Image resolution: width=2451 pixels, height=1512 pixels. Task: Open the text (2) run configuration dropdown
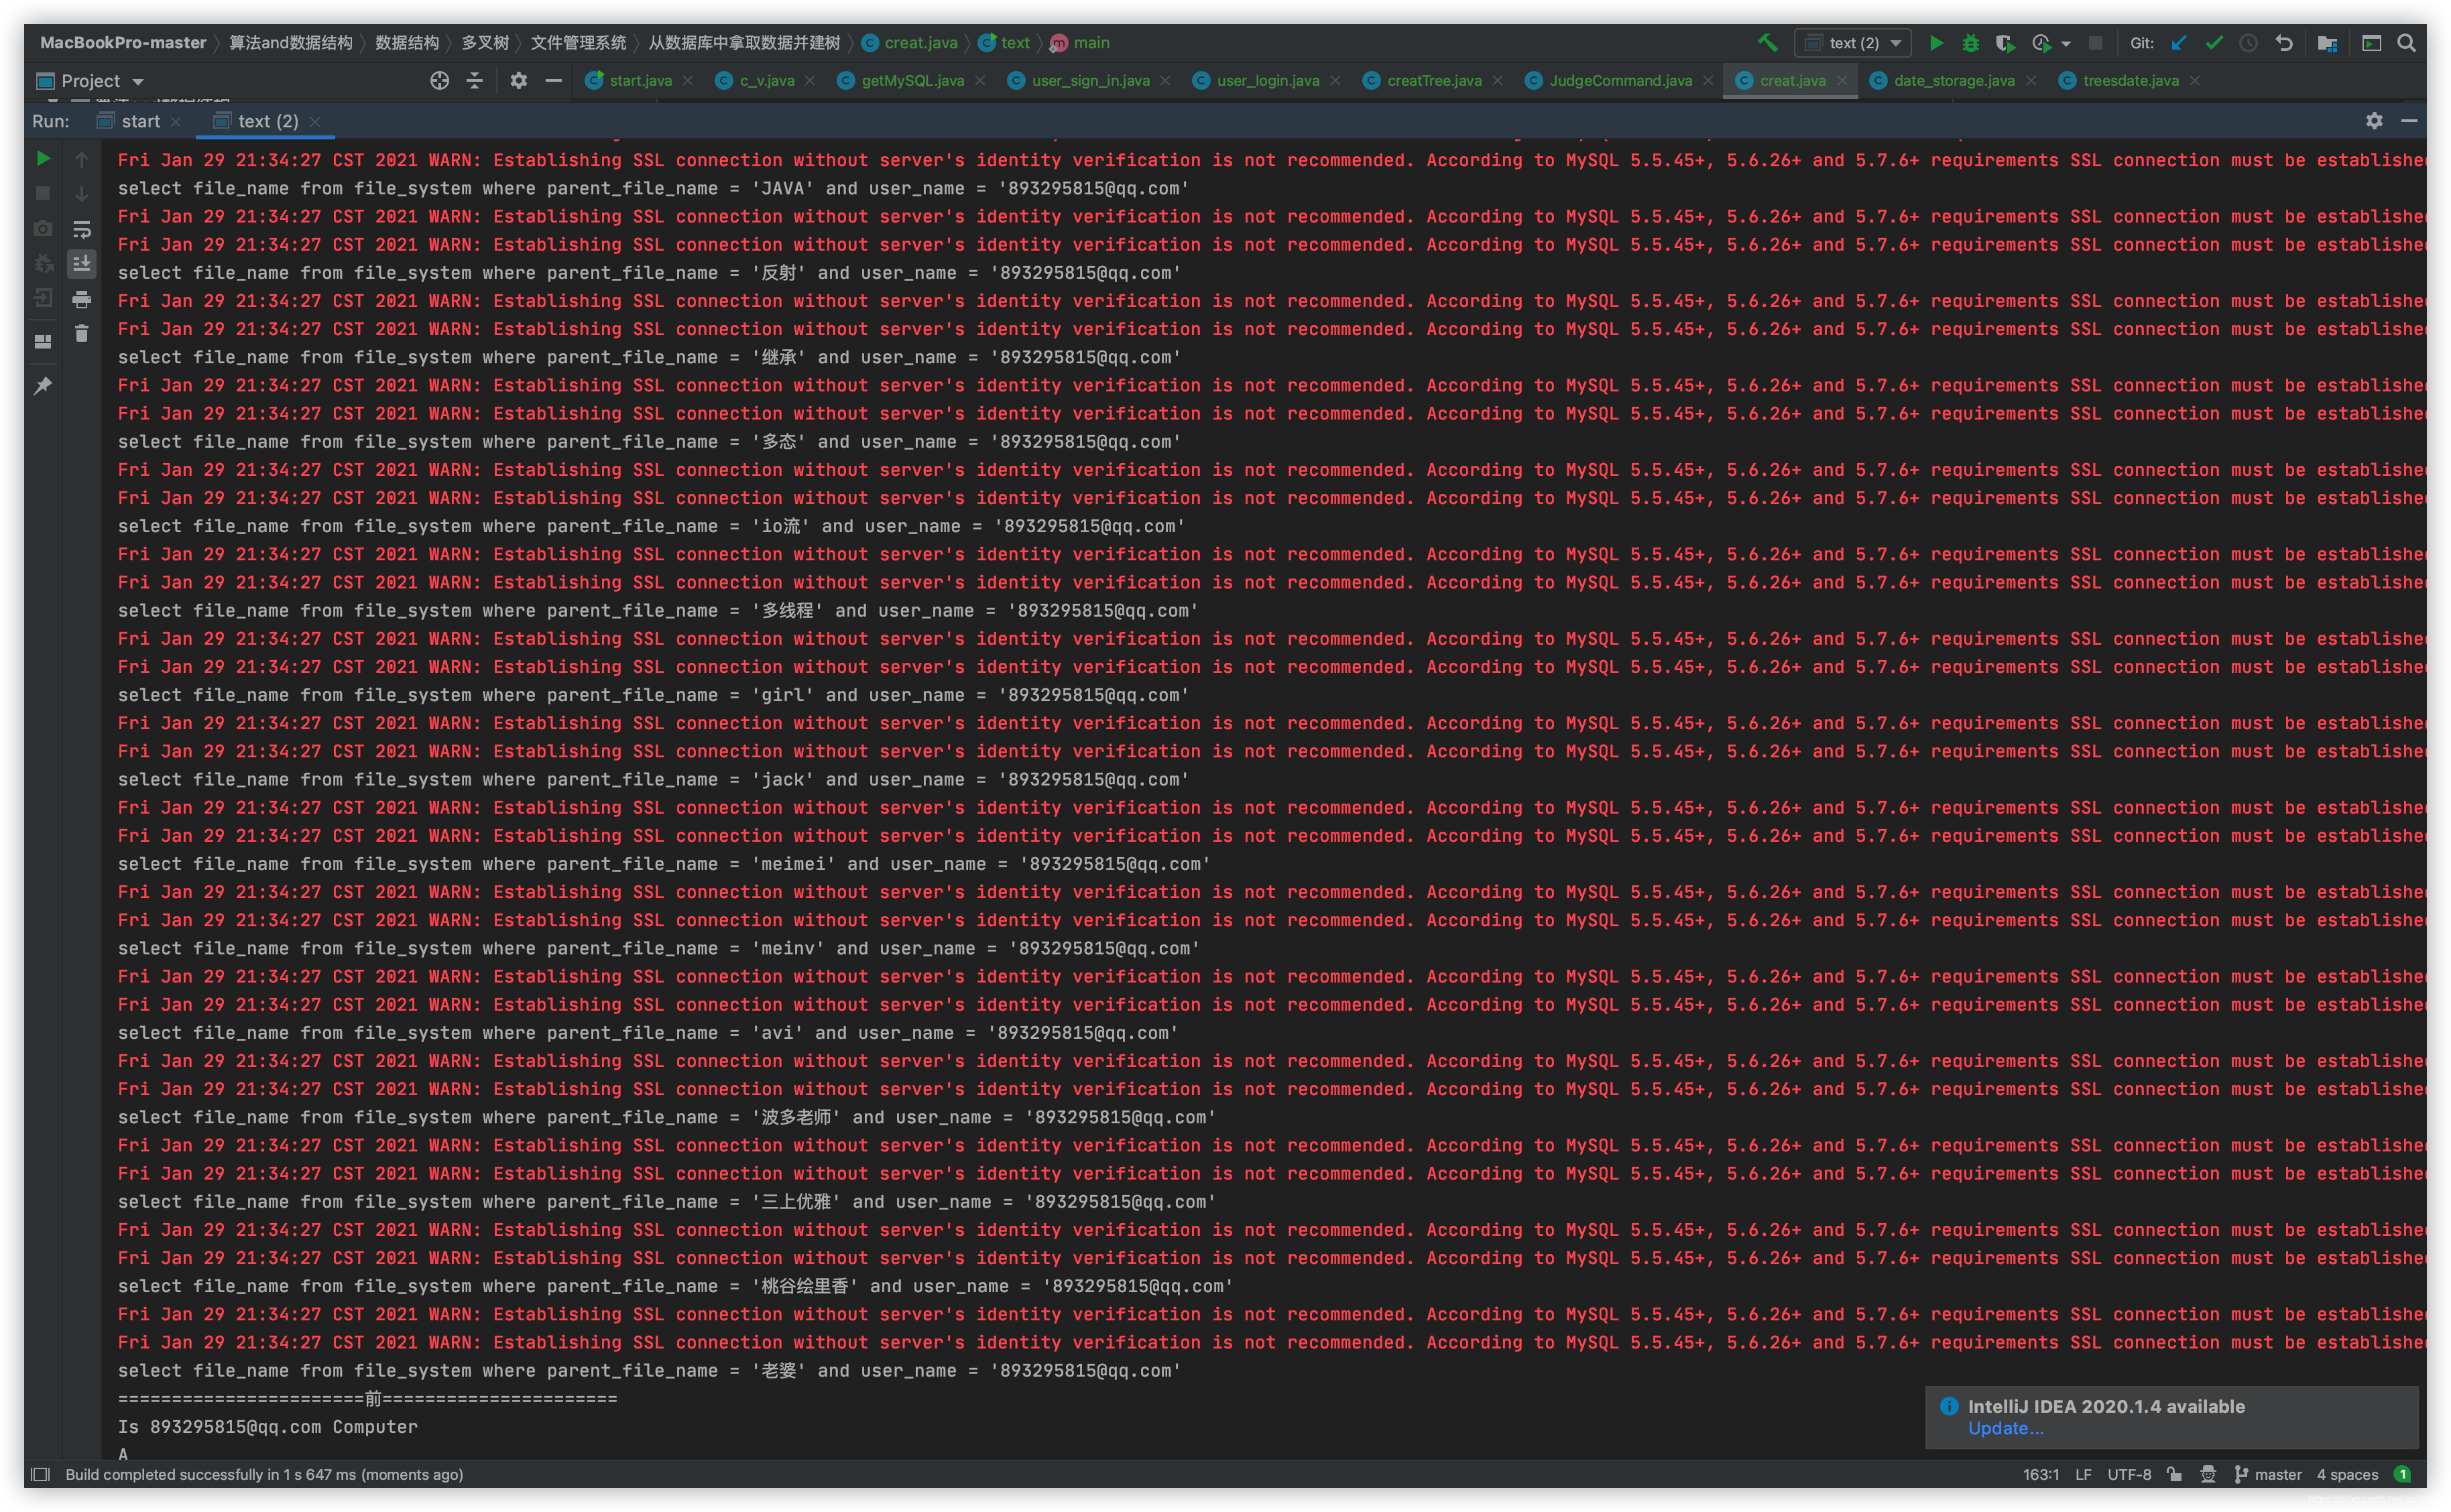coord(1853,43)
